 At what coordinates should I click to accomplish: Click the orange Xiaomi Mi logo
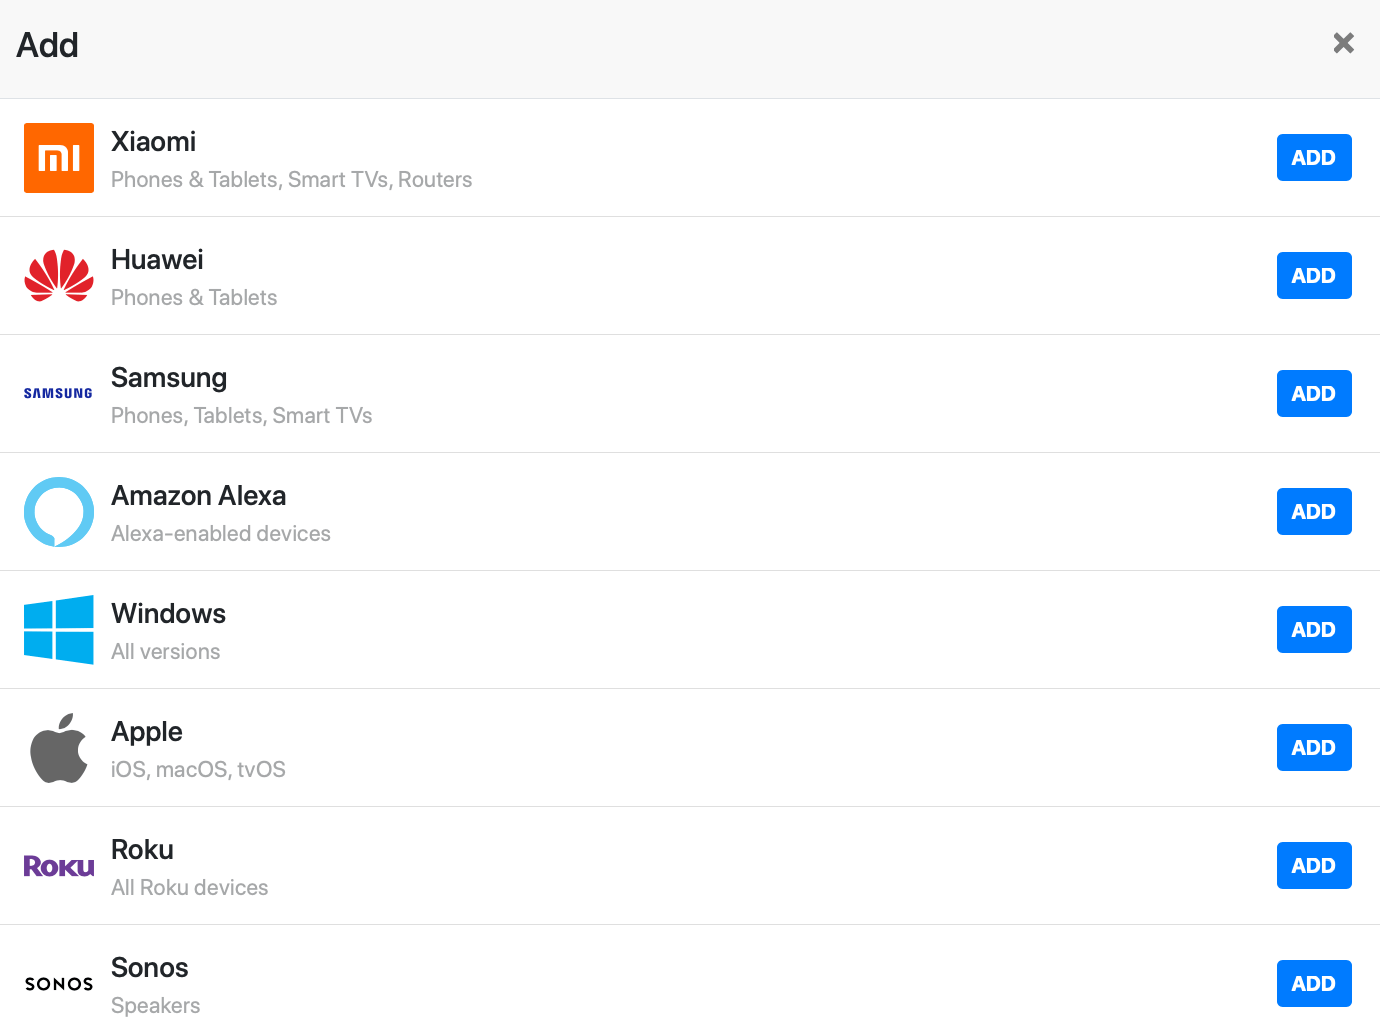(x=59, y=158)
